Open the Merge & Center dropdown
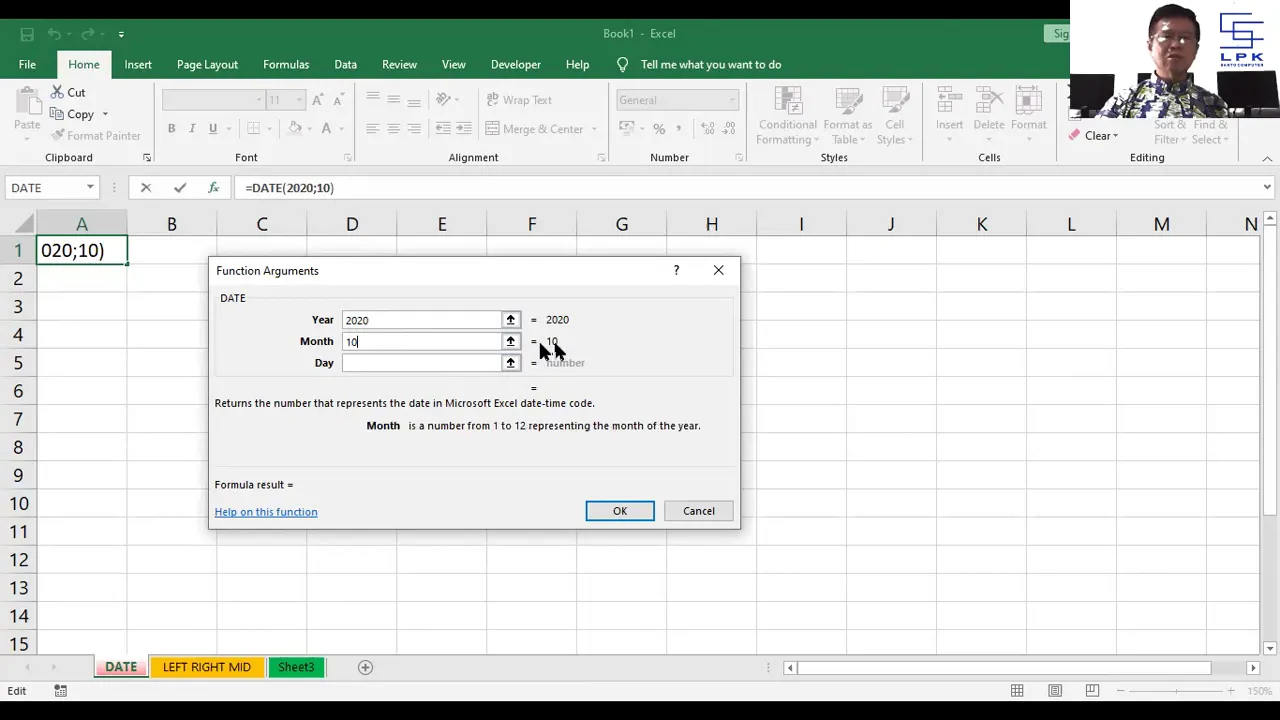 tap(594, 129)
